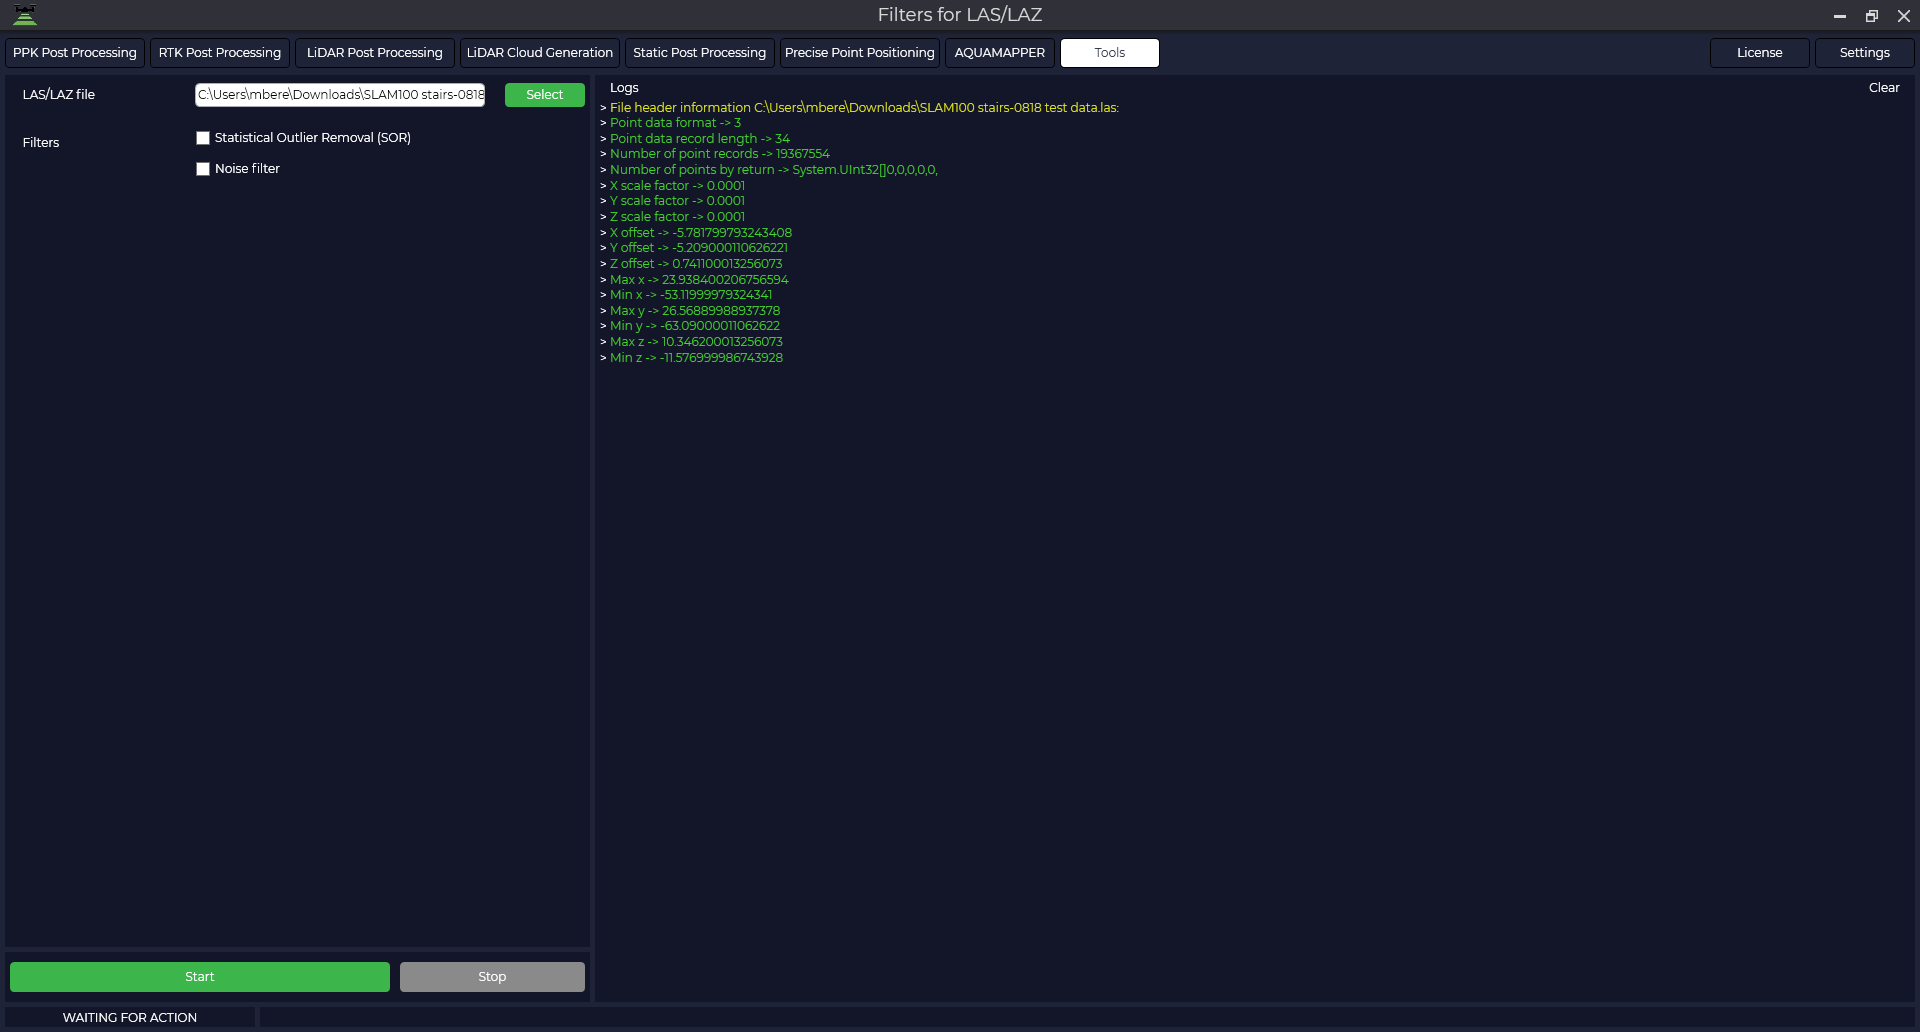Restore down the application window

(1872, 16)
